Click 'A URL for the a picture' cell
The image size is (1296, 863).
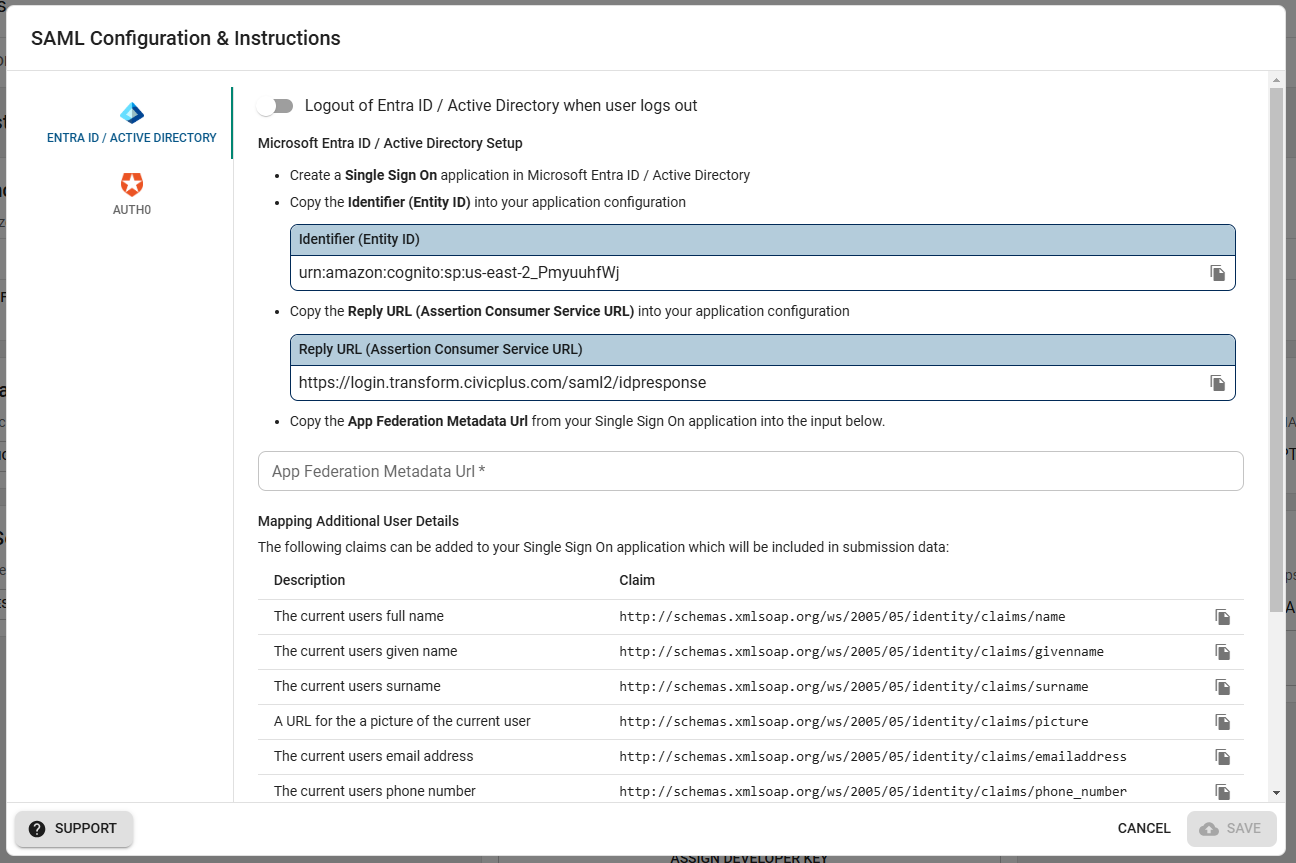tap(402, 722)
